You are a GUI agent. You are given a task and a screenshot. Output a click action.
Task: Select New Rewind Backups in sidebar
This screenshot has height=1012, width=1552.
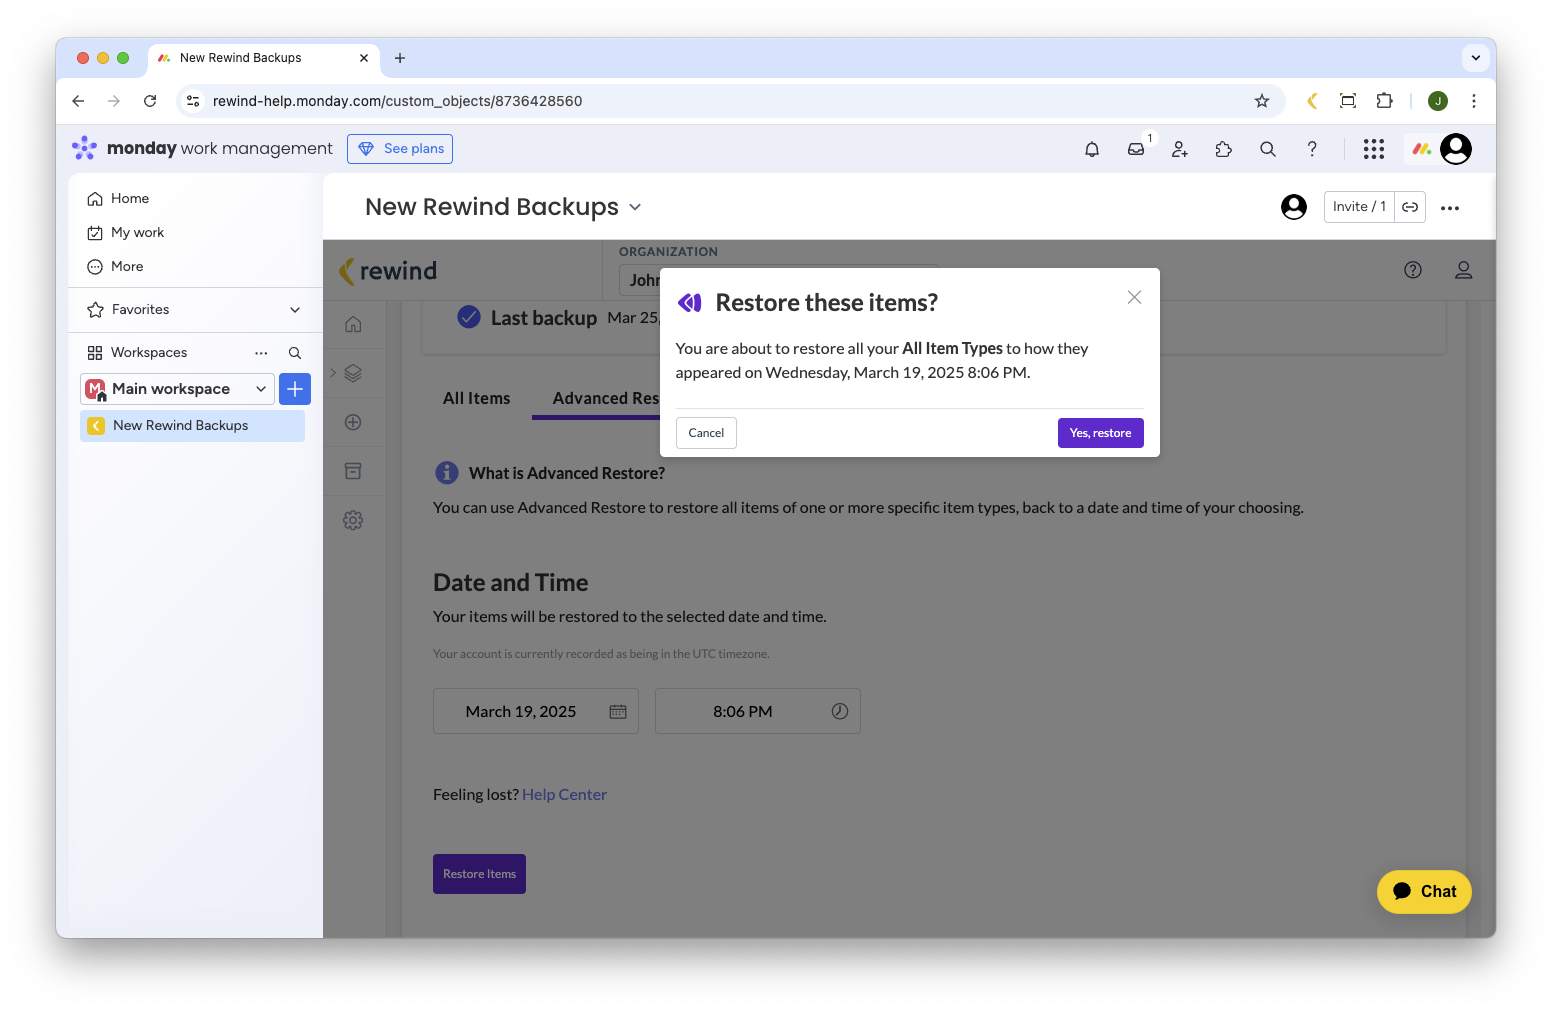pyautogui.click(x=192, y=426)
